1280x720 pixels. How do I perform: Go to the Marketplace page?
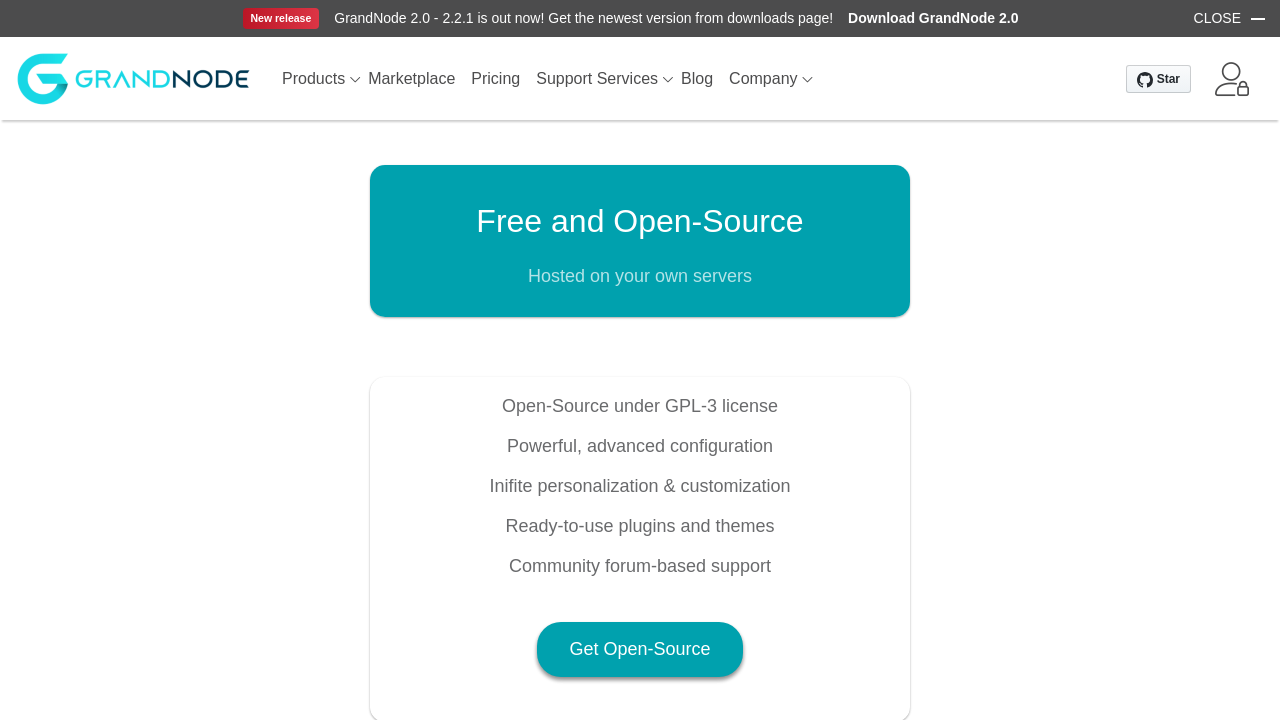[411, 79]
